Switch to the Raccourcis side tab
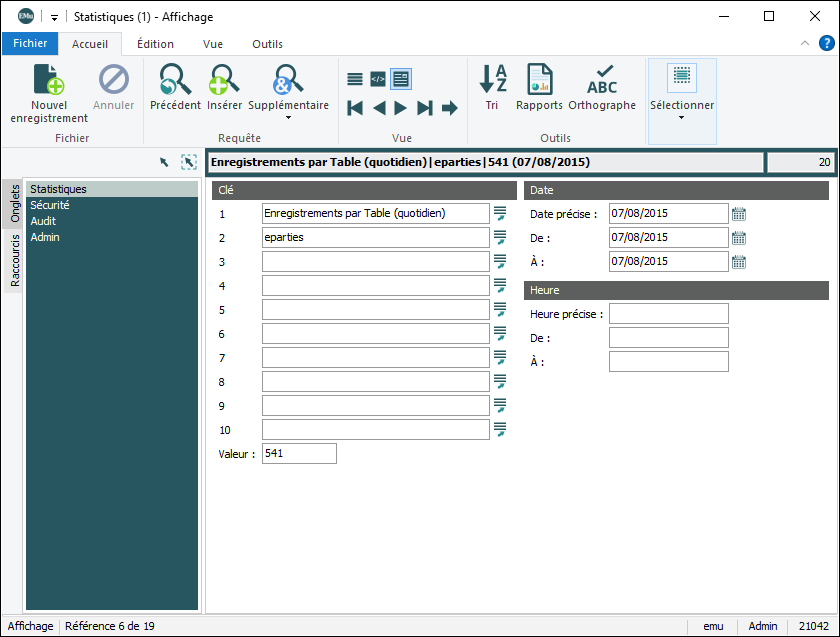840x637 pixels. pyautogui.click(x=15, y=260)
